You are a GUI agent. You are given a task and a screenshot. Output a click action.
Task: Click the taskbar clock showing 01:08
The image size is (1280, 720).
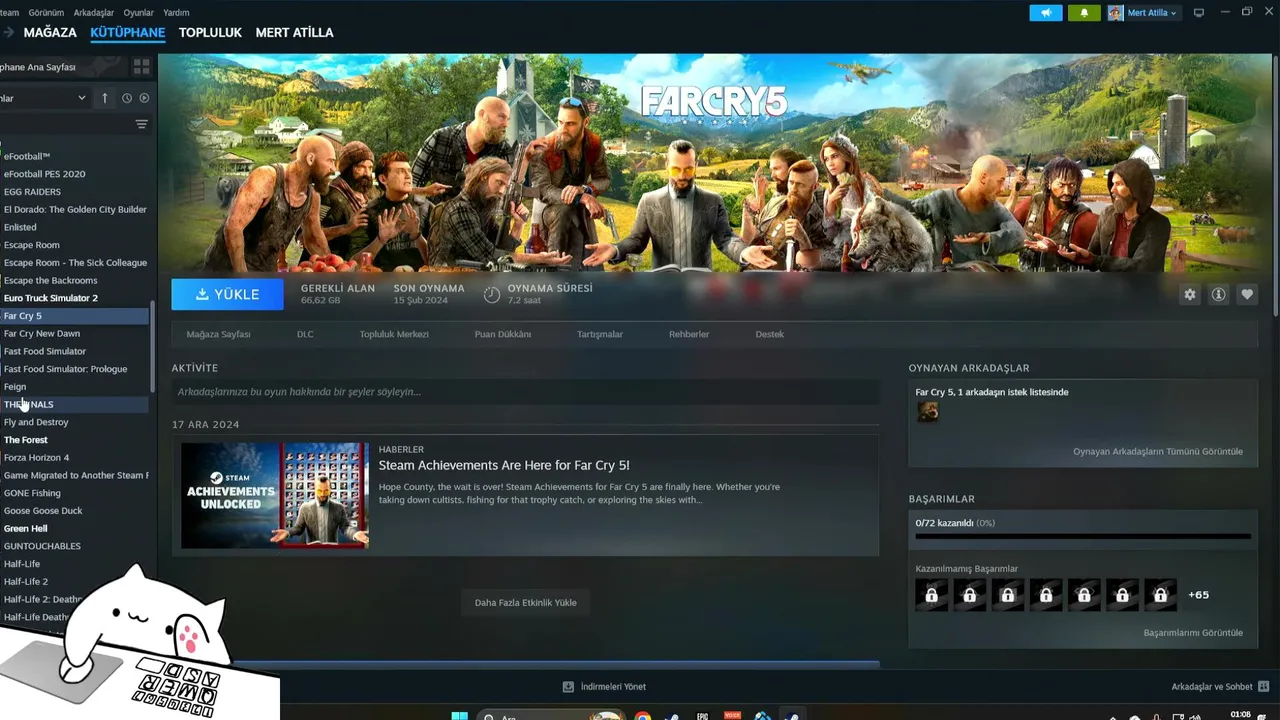tap(1240, 714)
